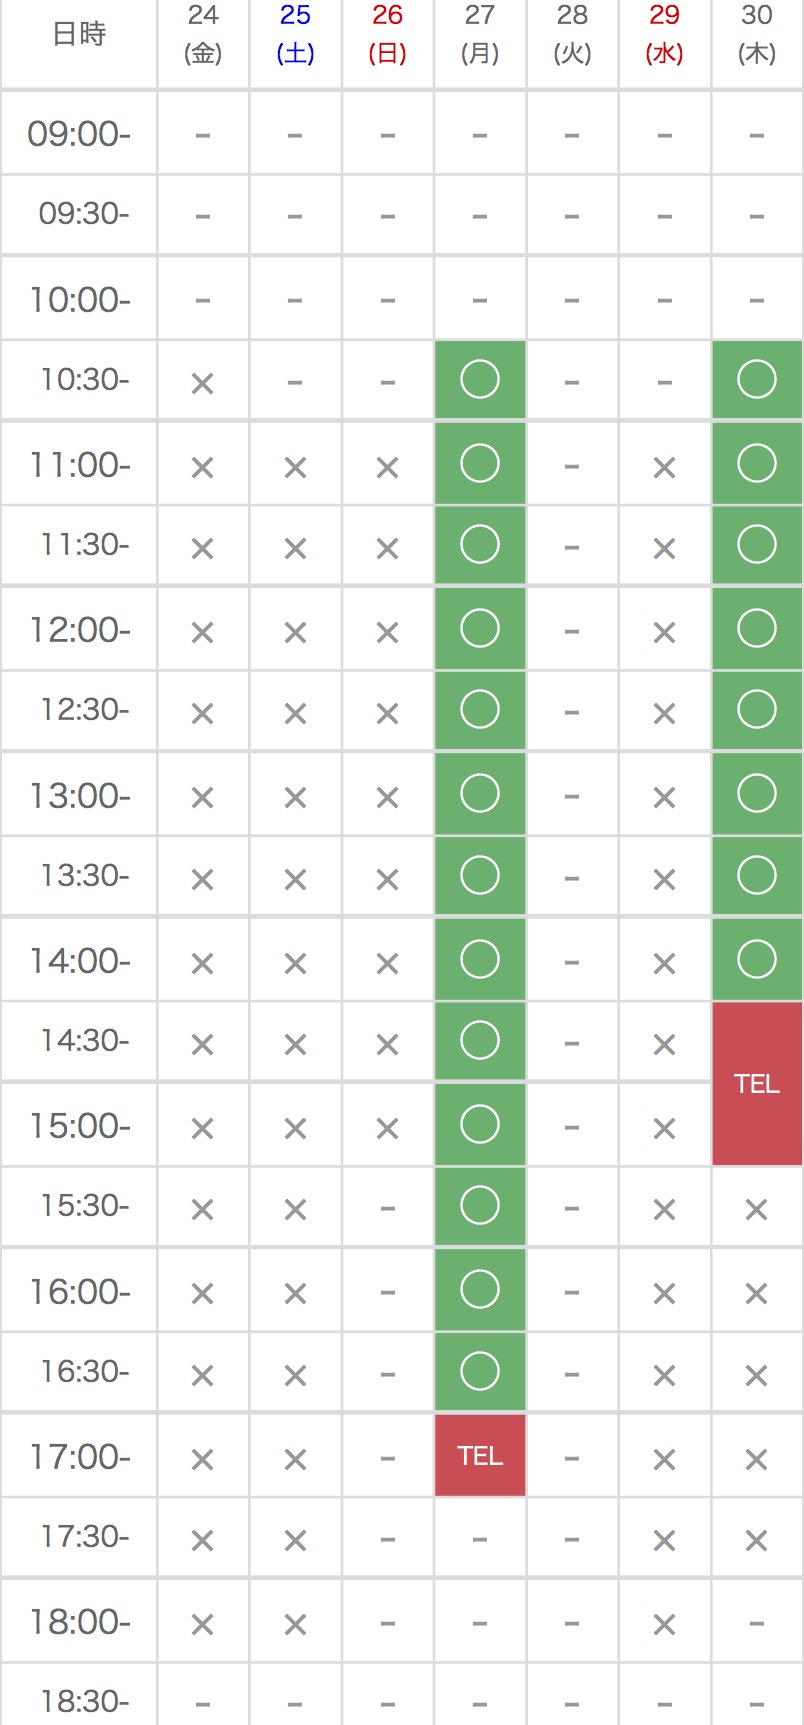
Task: Select the Monday 27 slot at 16:30
Action: [x=480, y=1371]
